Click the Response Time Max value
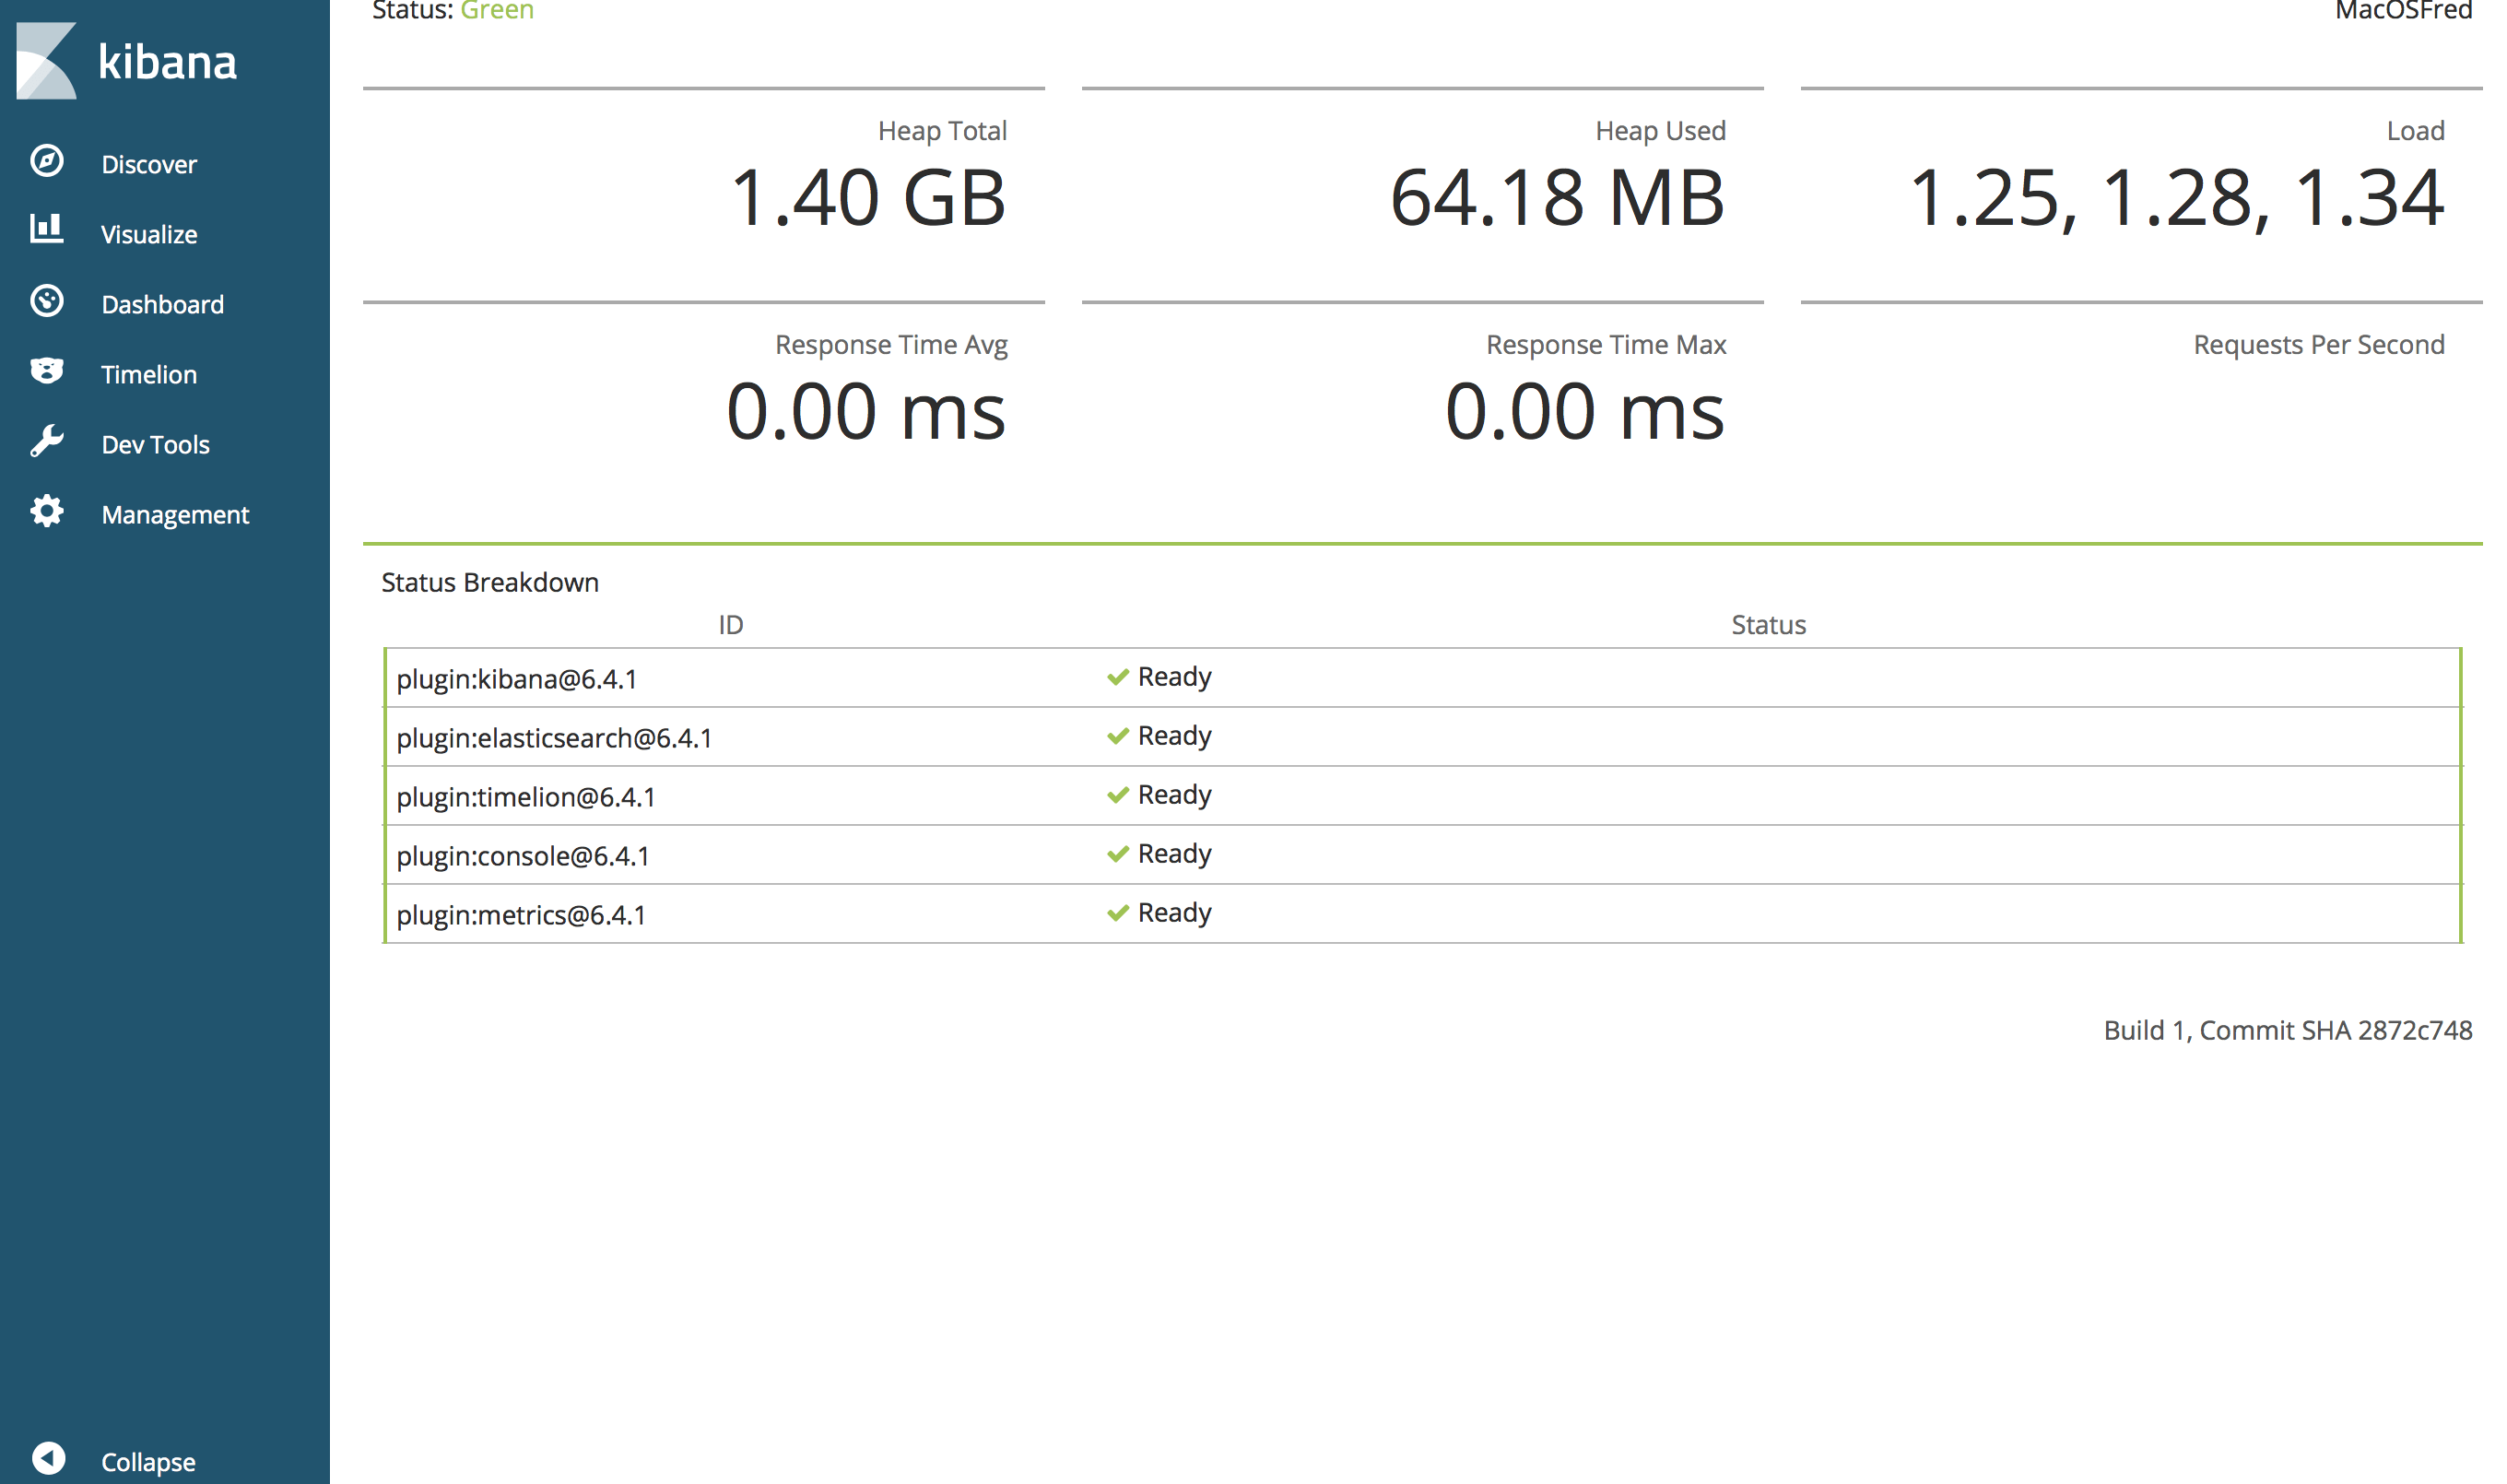Image resolution: width=2507 pixels, height=1484 pixels. pos(1585,411)
